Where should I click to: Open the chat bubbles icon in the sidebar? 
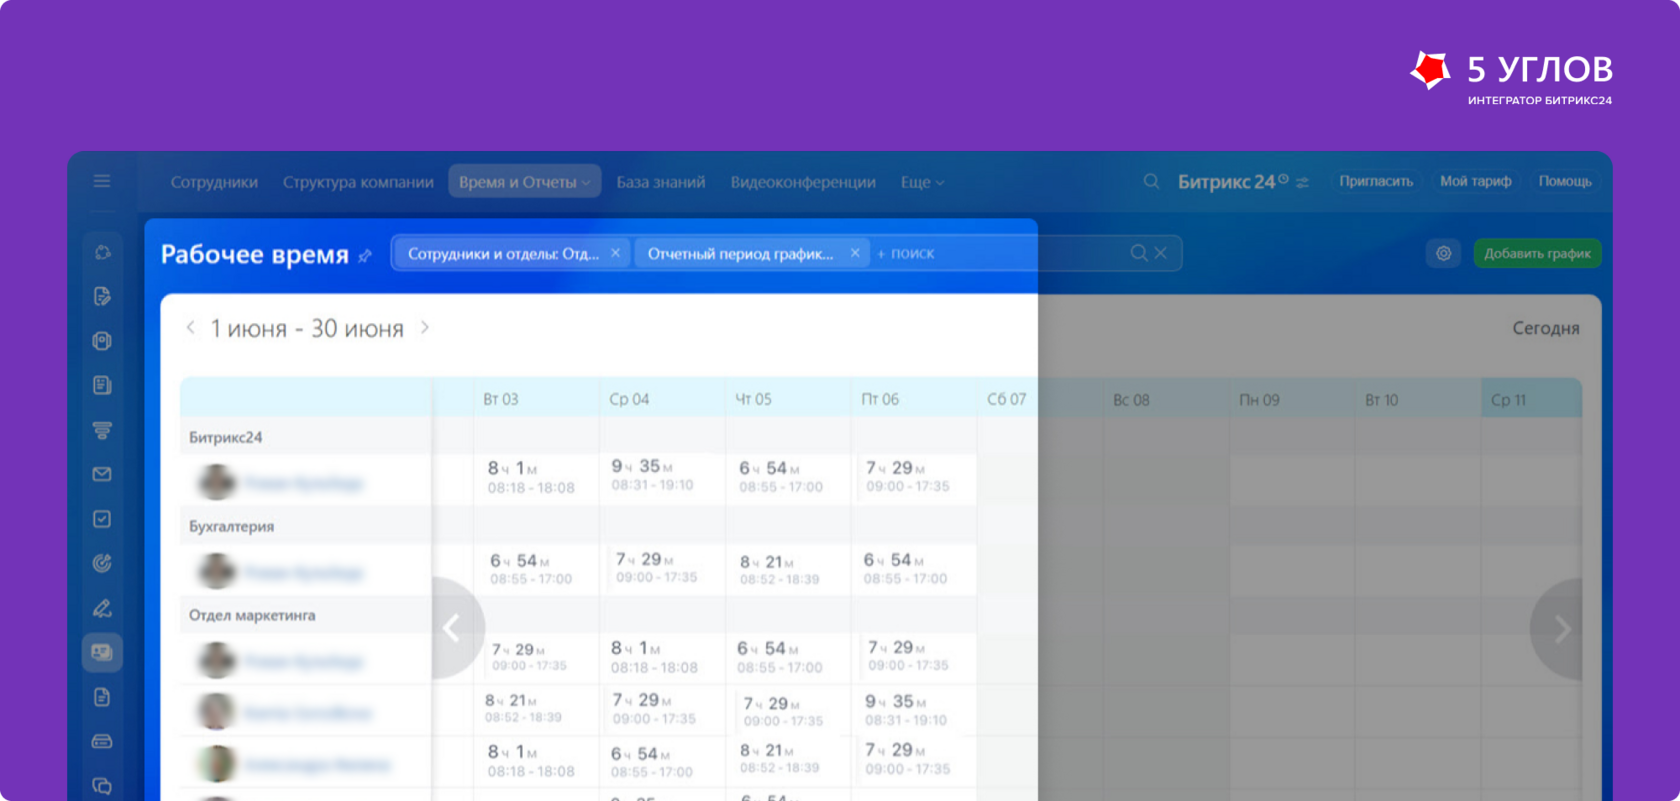(102, 786)
